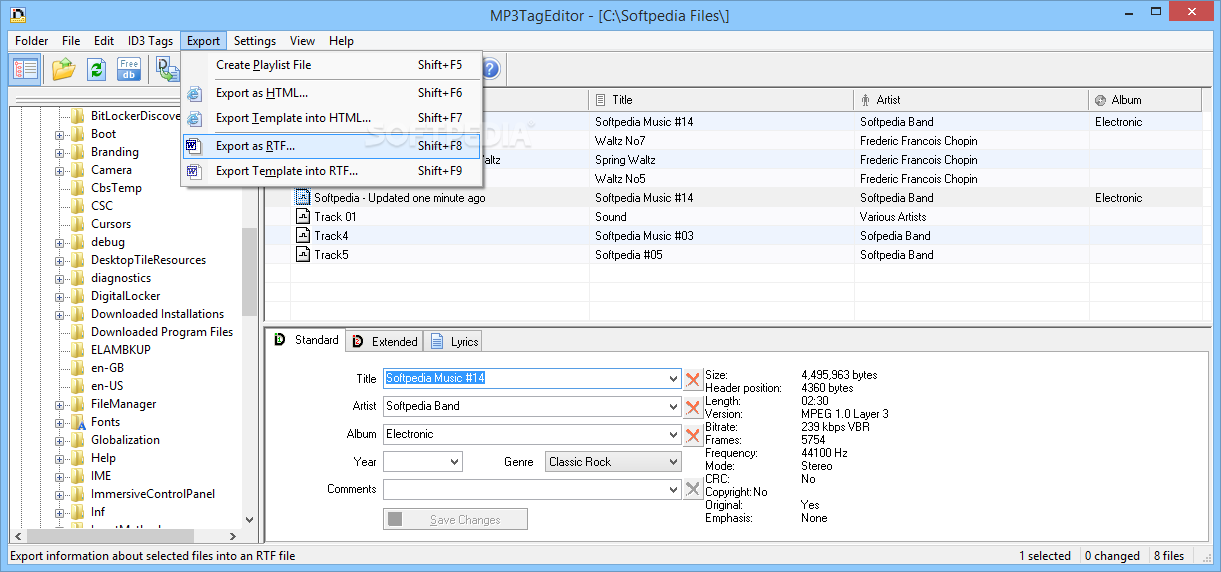Click the blue help question-mark icon
1221x572 pixels.
(490, 69)
